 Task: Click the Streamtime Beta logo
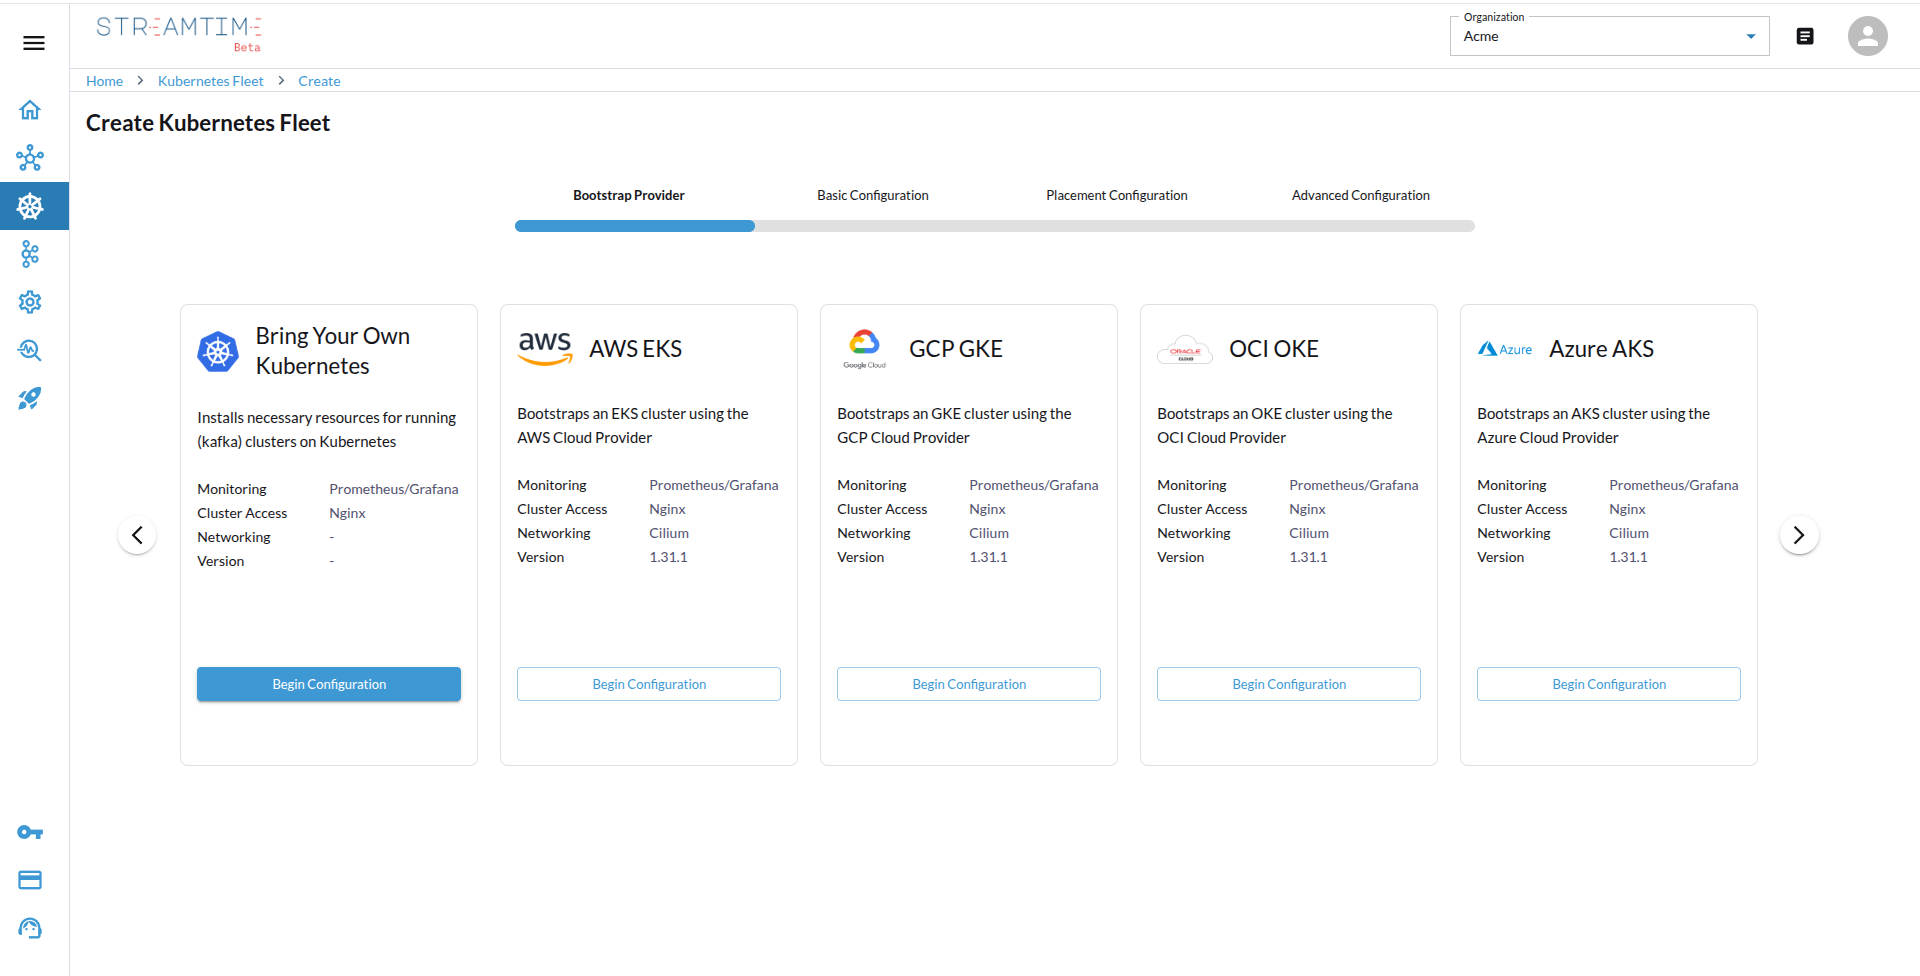(x=179, y=33)
